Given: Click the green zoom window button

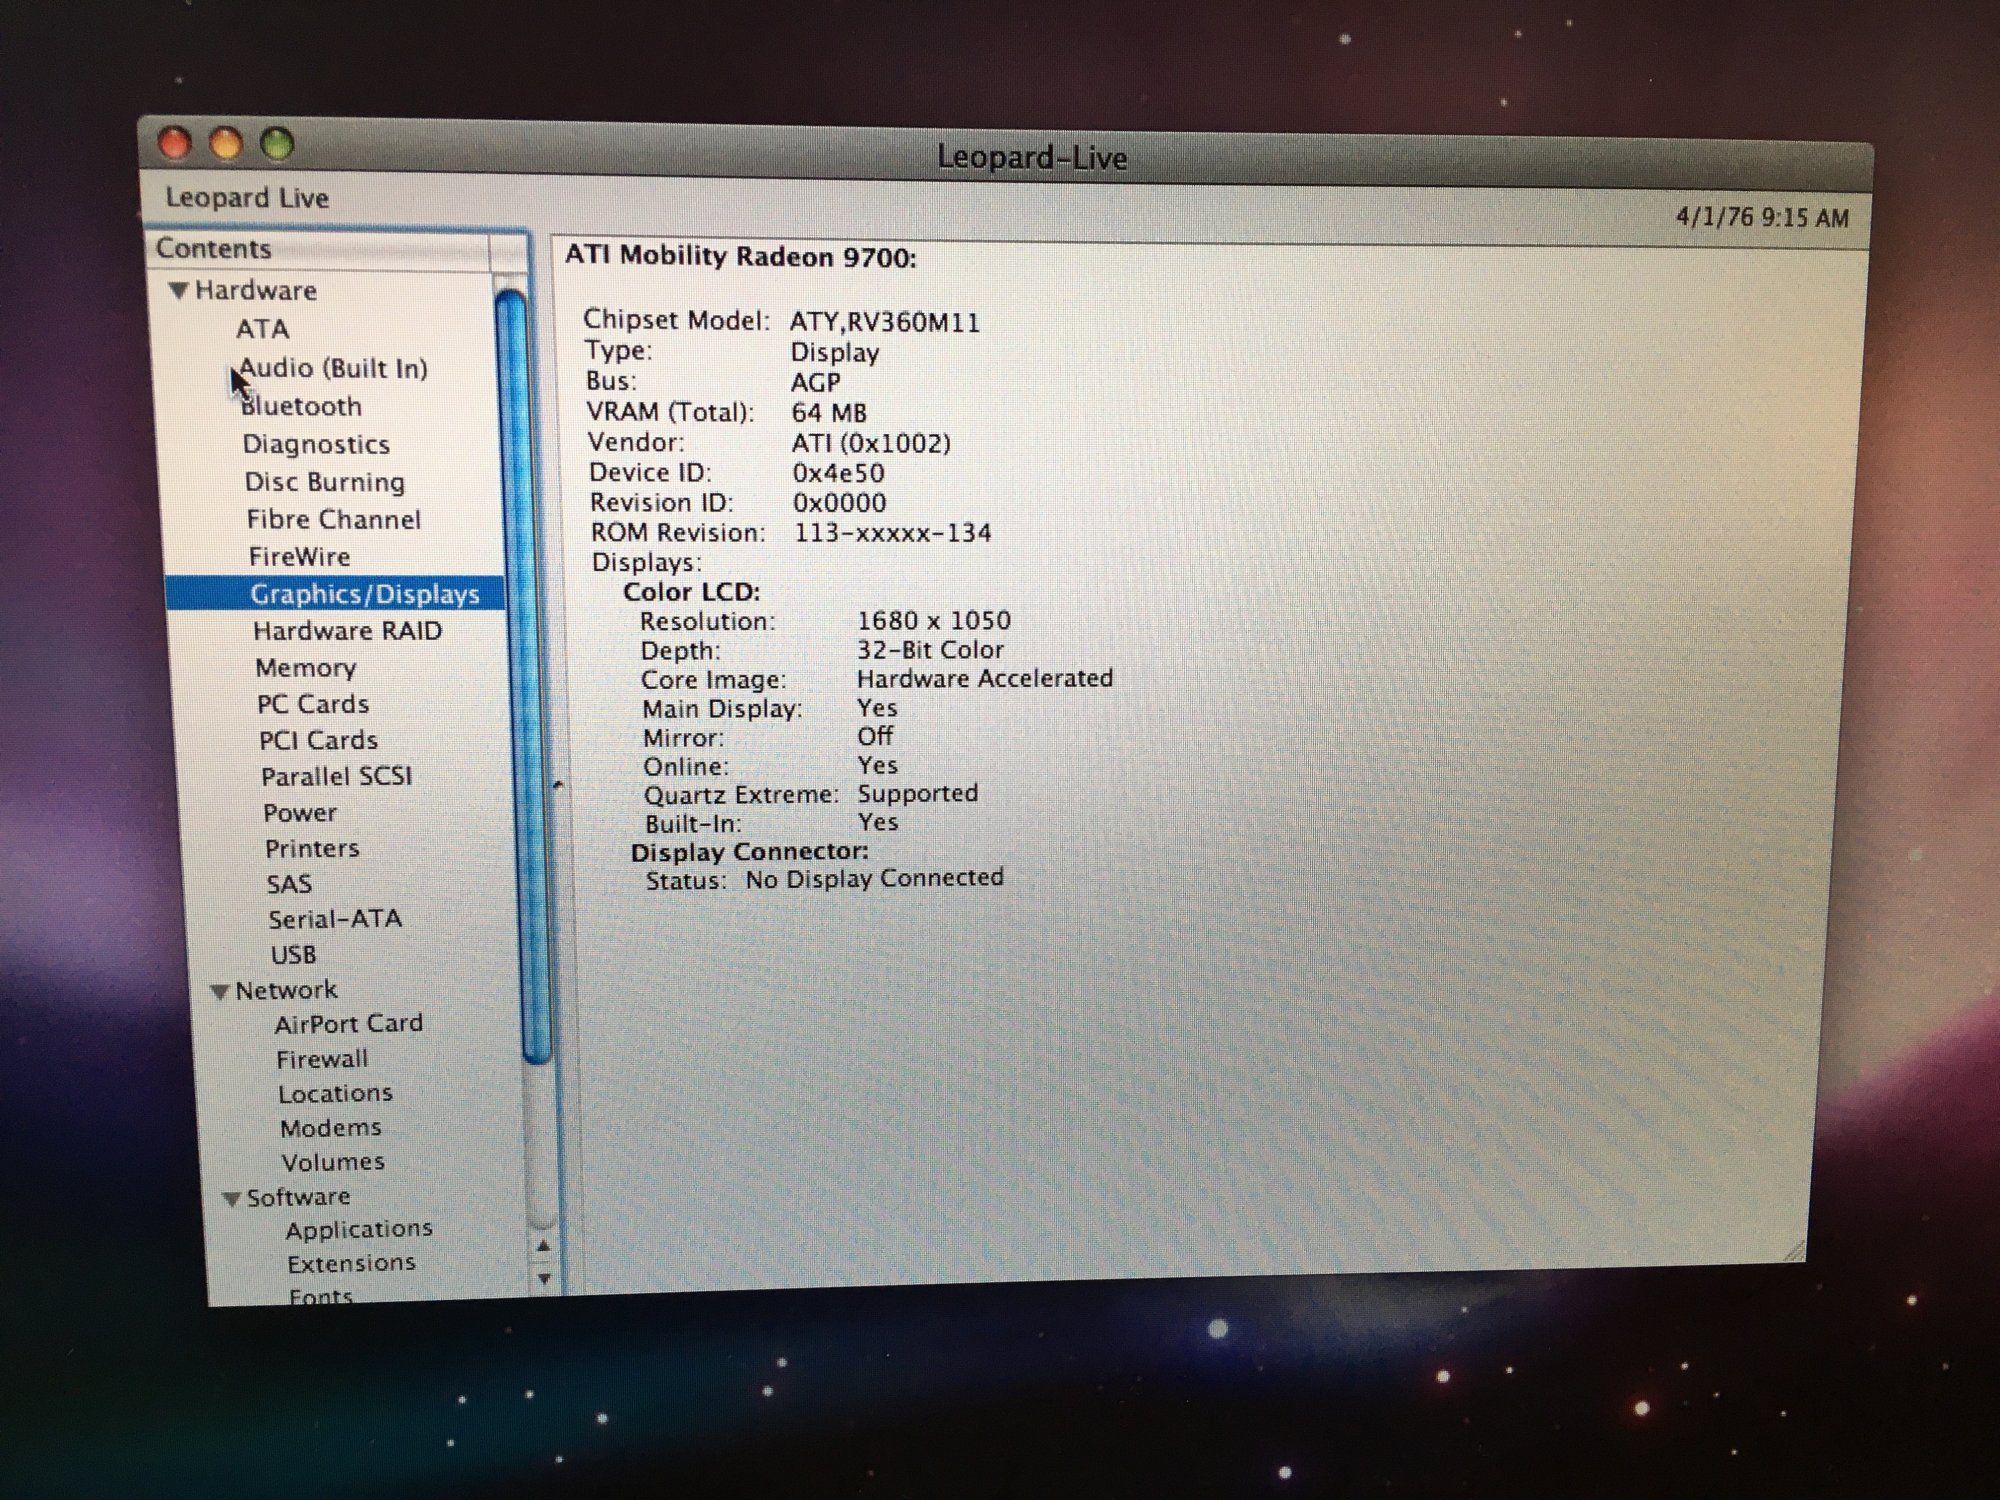Looking at the screenshot, I should 277,144.
